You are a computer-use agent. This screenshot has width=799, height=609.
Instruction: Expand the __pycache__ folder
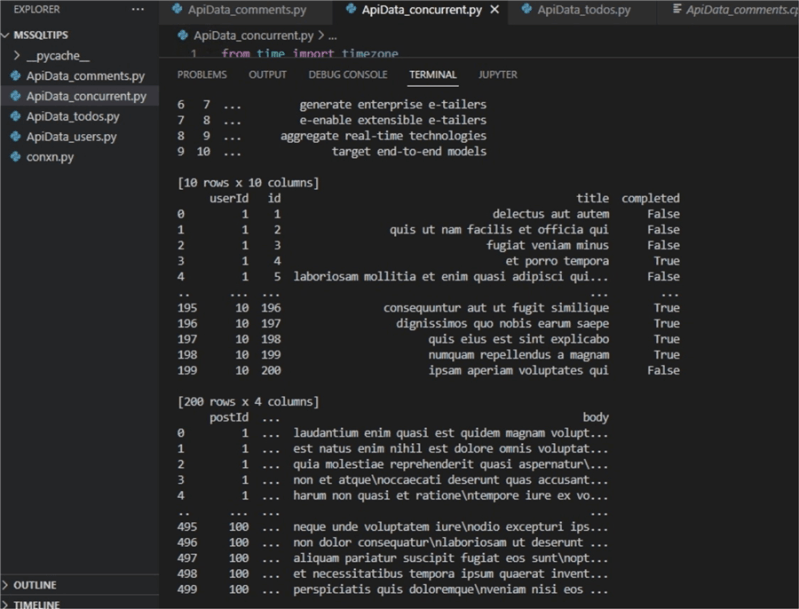click(17, 56)
